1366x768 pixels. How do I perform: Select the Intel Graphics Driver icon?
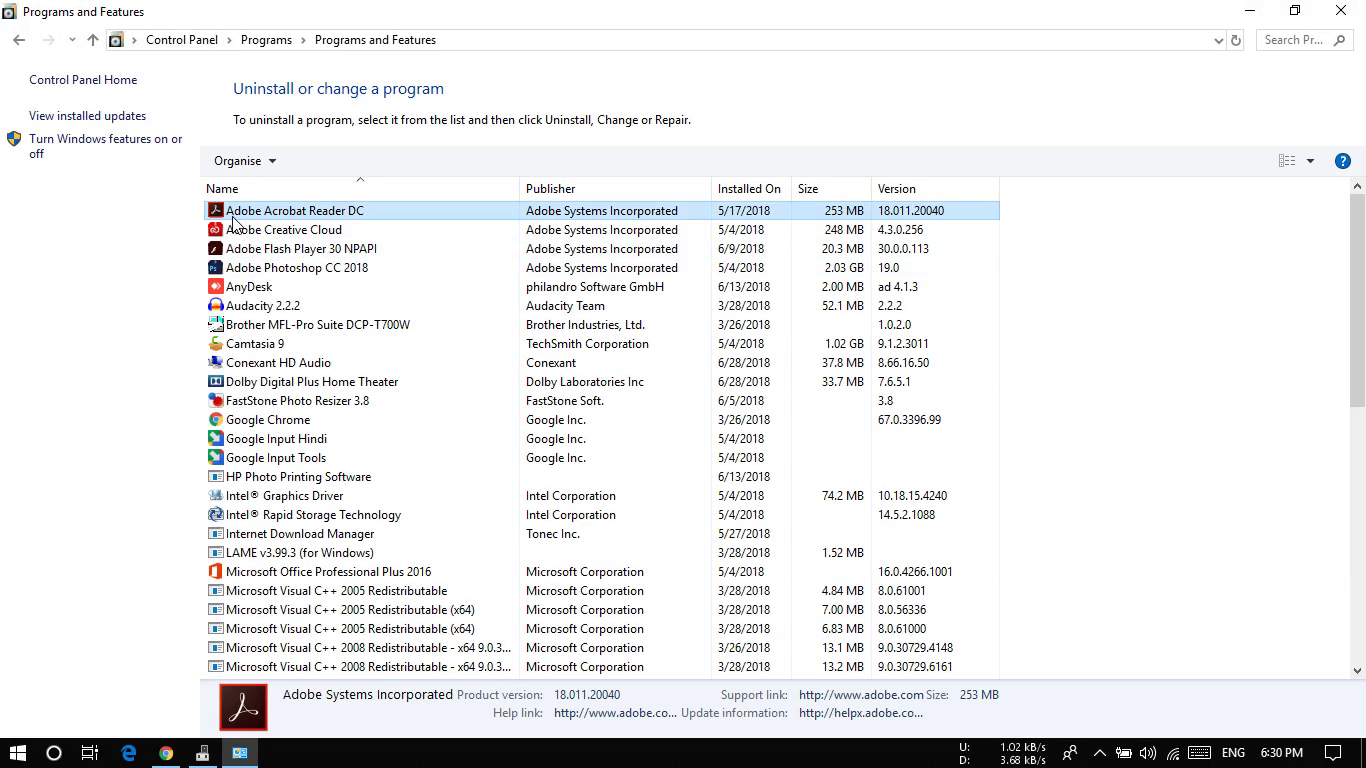click(x=215, y=496)
